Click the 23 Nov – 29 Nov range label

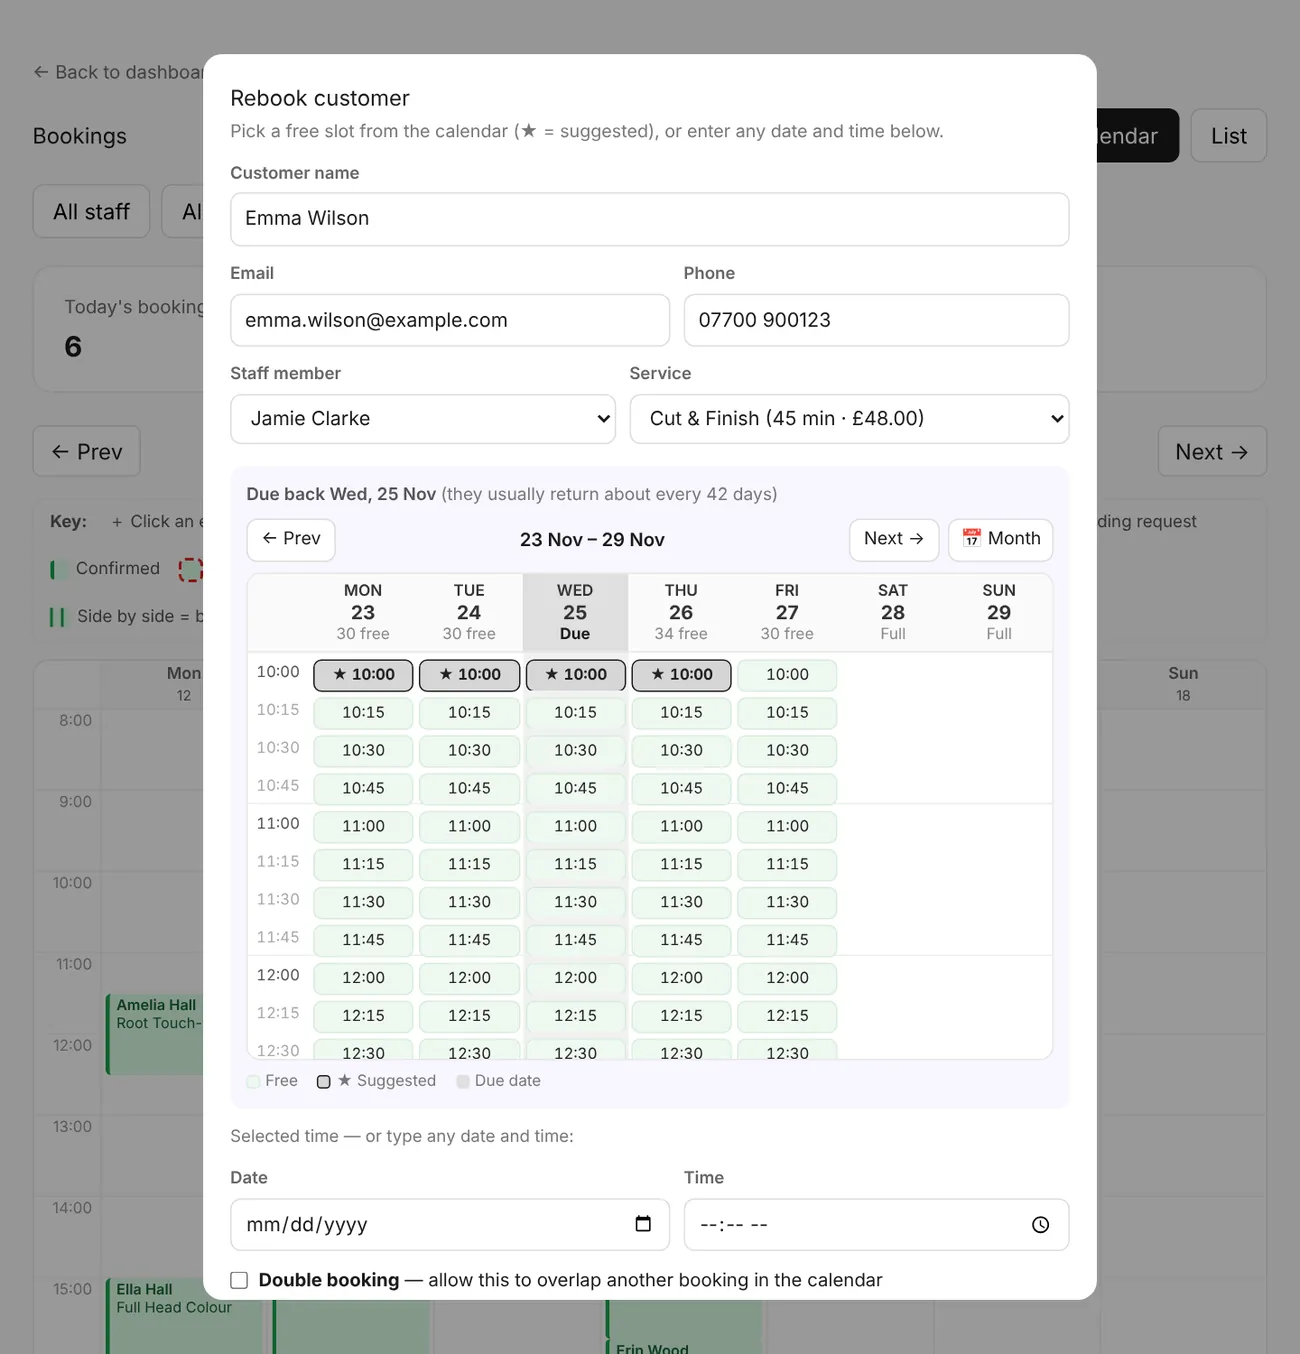pos(592,540)
